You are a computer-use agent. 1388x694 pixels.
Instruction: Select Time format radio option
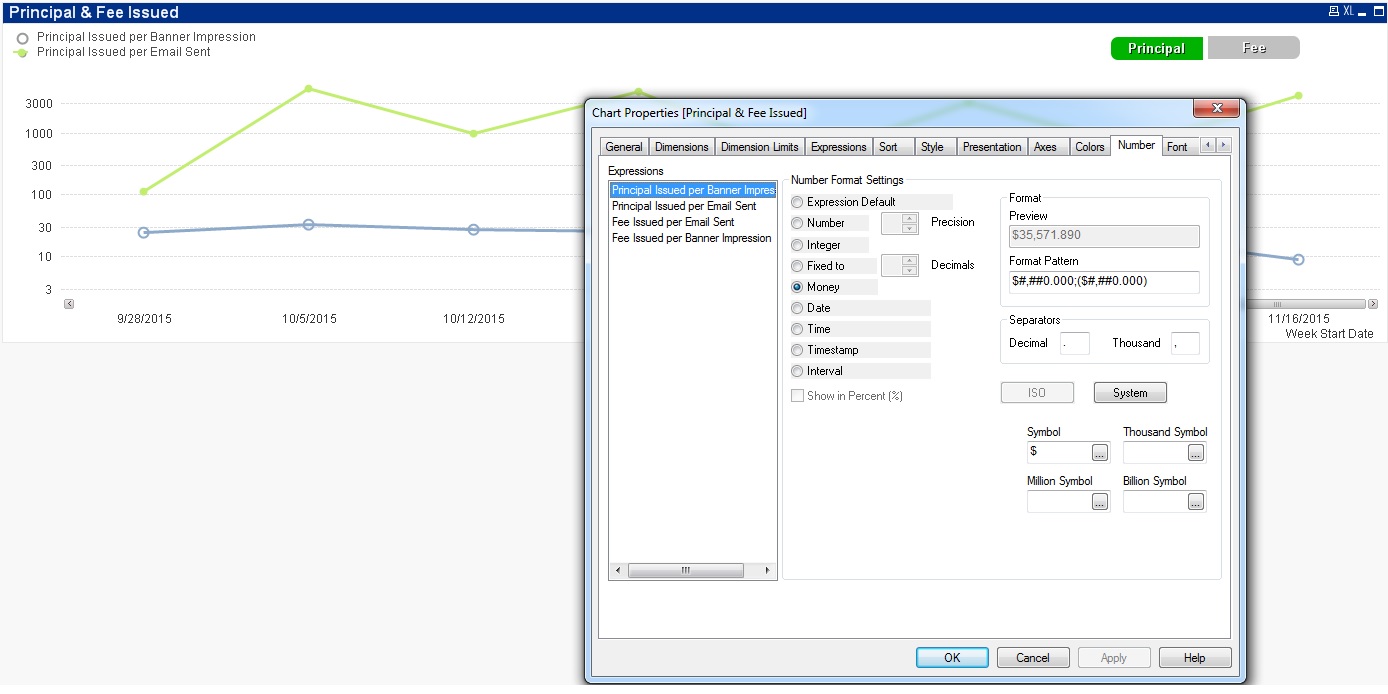[797, 329]
